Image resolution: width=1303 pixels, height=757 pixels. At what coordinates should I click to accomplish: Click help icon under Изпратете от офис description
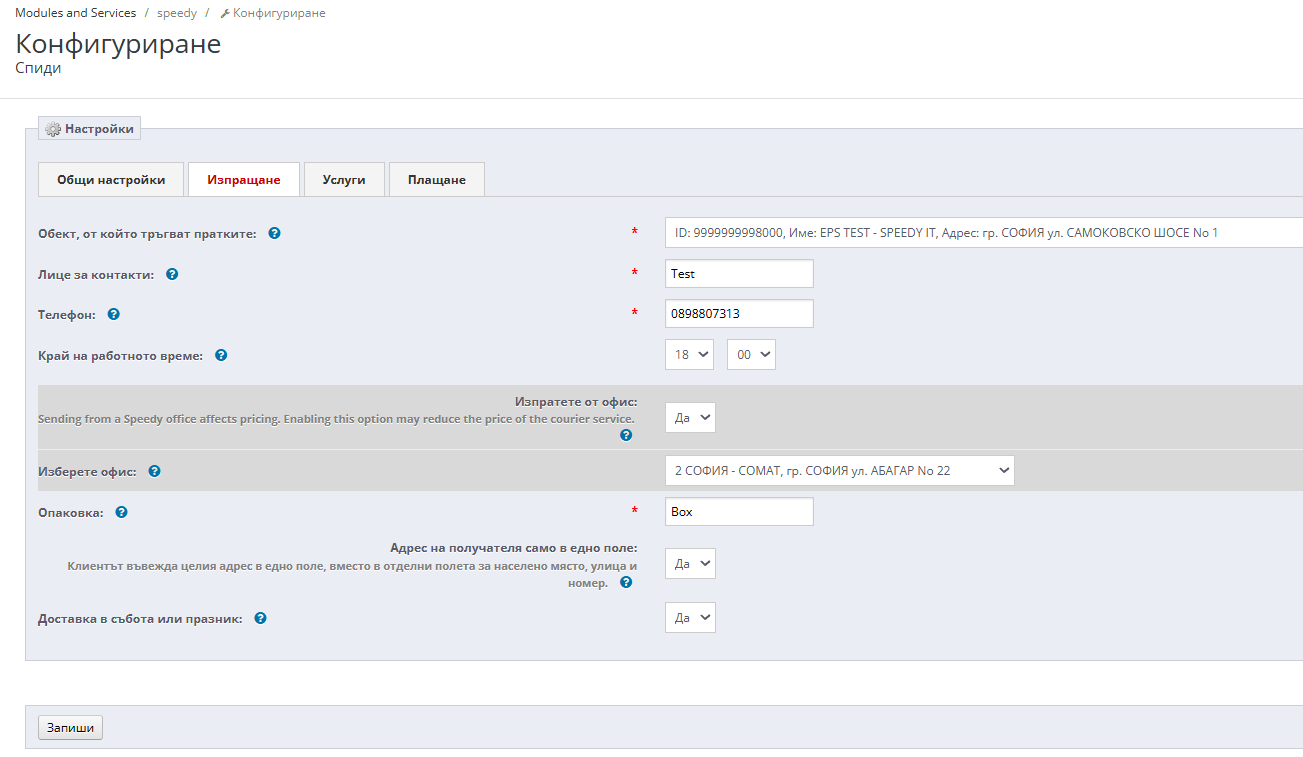pyautogui.click(x=626, y=435)
